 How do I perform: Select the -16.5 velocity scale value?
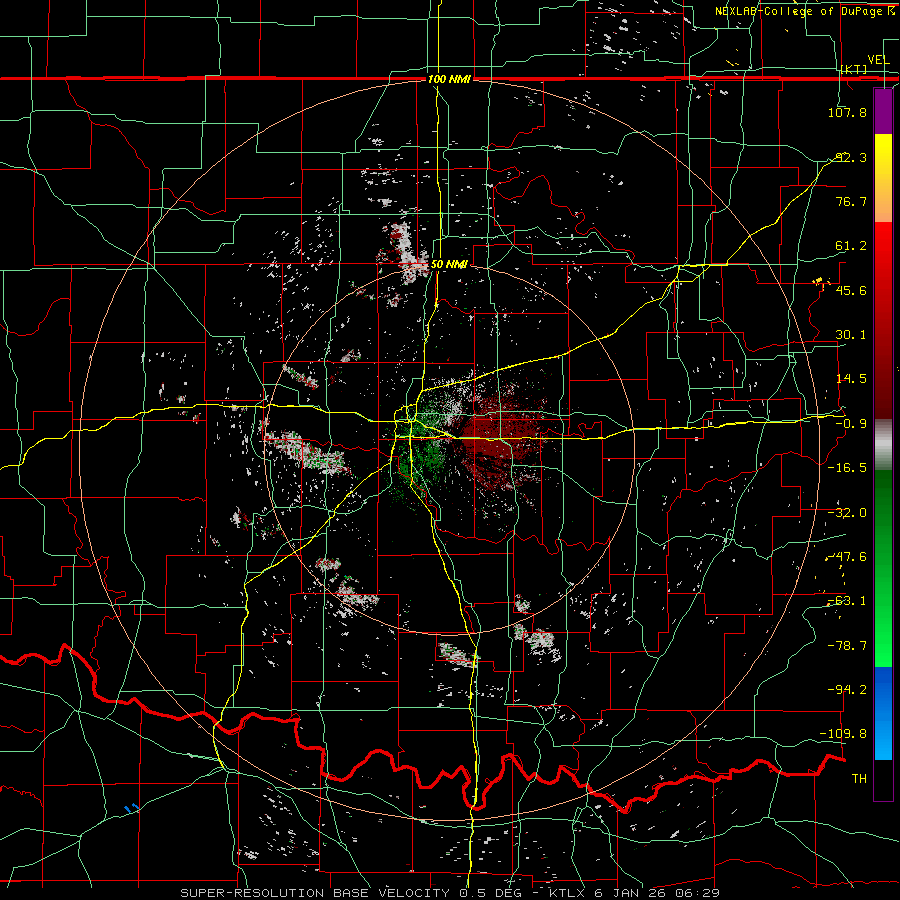[847, 468]
